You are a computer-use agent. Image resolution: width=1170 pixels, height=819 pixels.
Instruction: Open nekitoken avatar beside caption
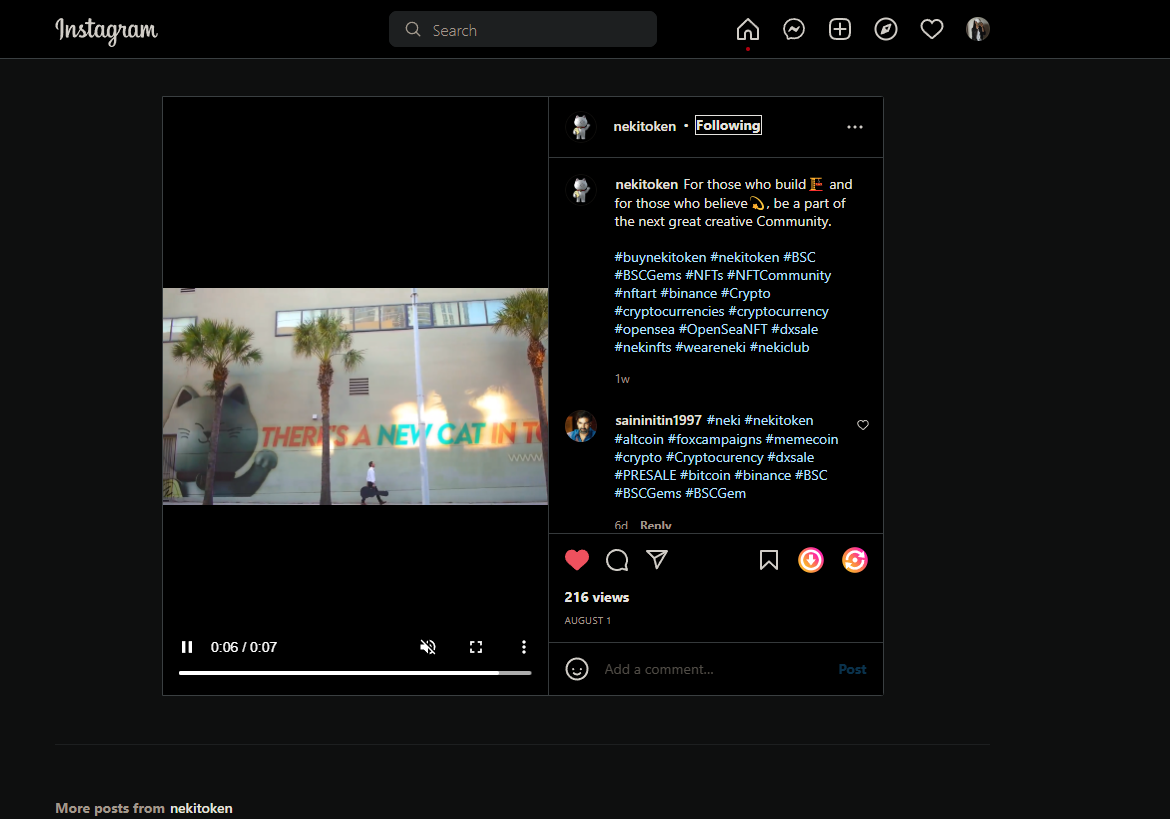581,189
